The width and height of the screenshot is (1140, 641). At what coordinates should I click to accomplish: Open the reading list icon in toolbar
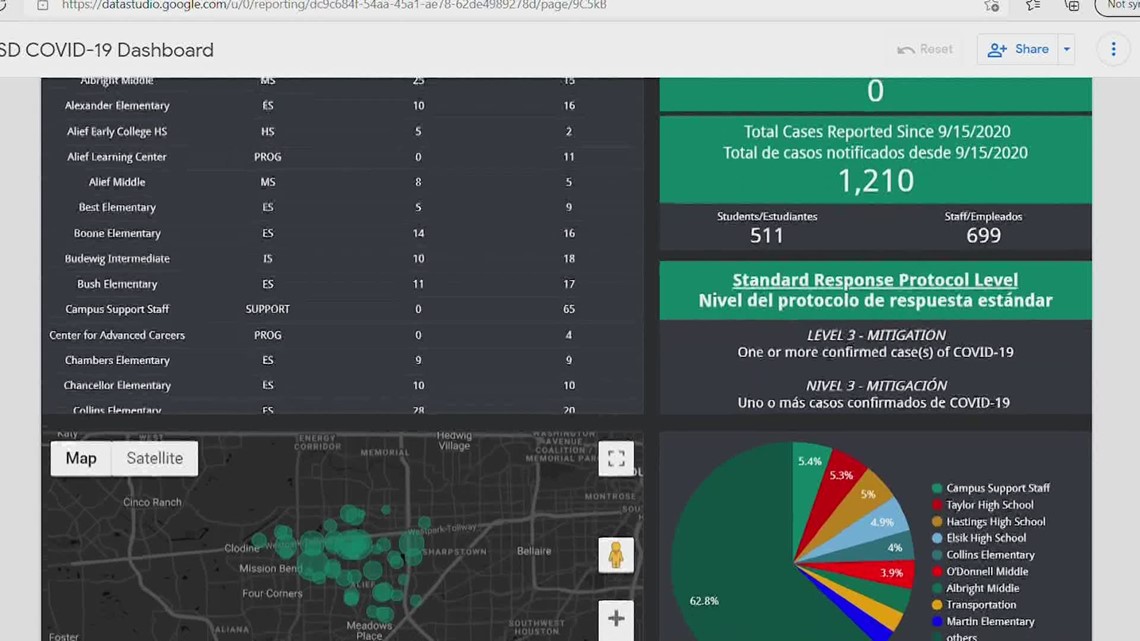[1033, 6]
